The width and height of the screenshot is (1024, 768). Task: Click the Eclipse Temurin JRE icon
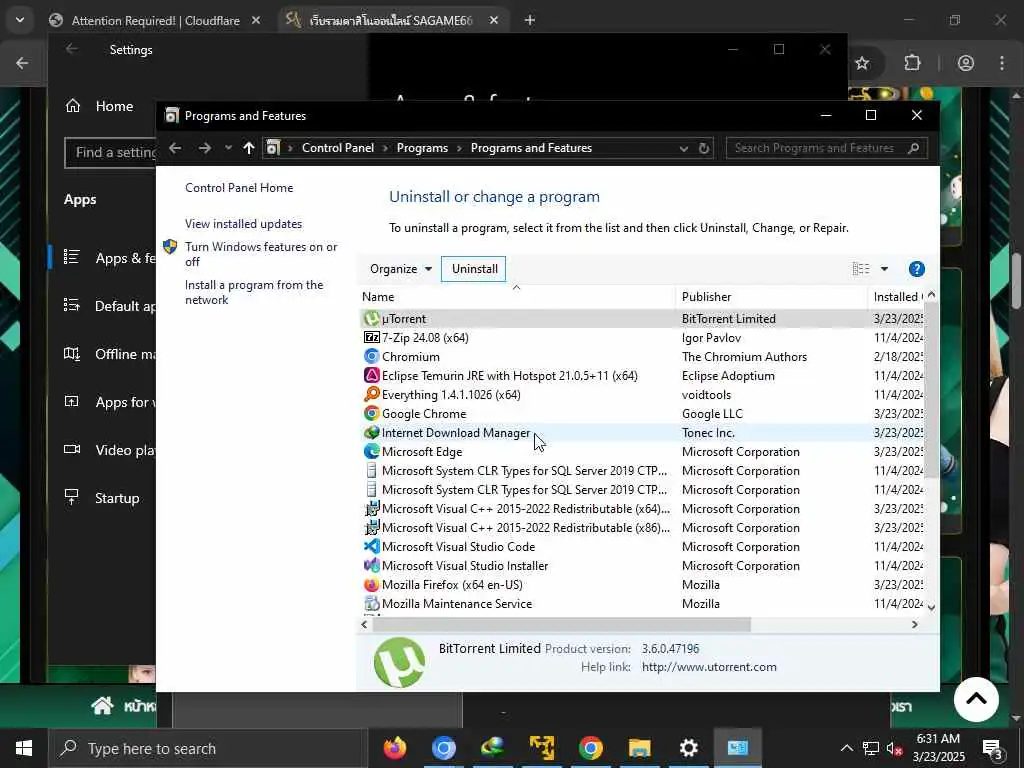tap(372, 376)
